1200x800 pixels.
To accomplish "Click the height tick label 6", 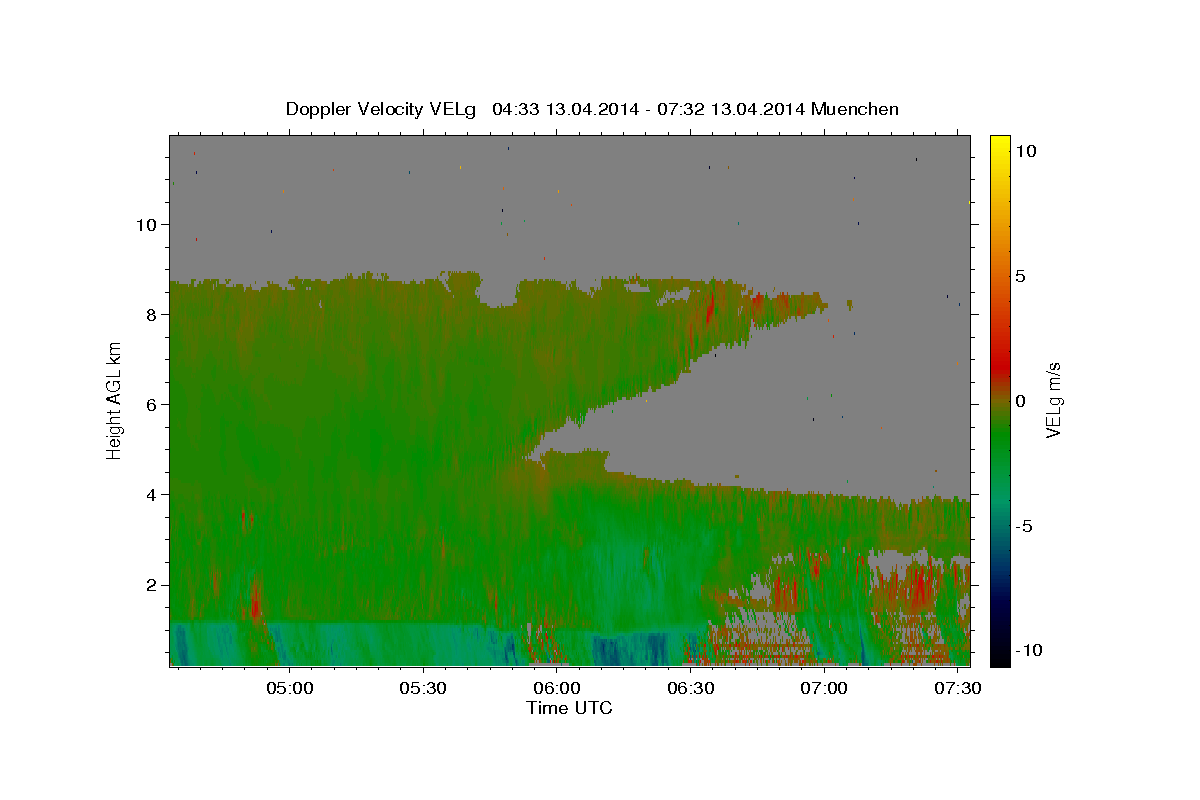I will pos(151,405).
